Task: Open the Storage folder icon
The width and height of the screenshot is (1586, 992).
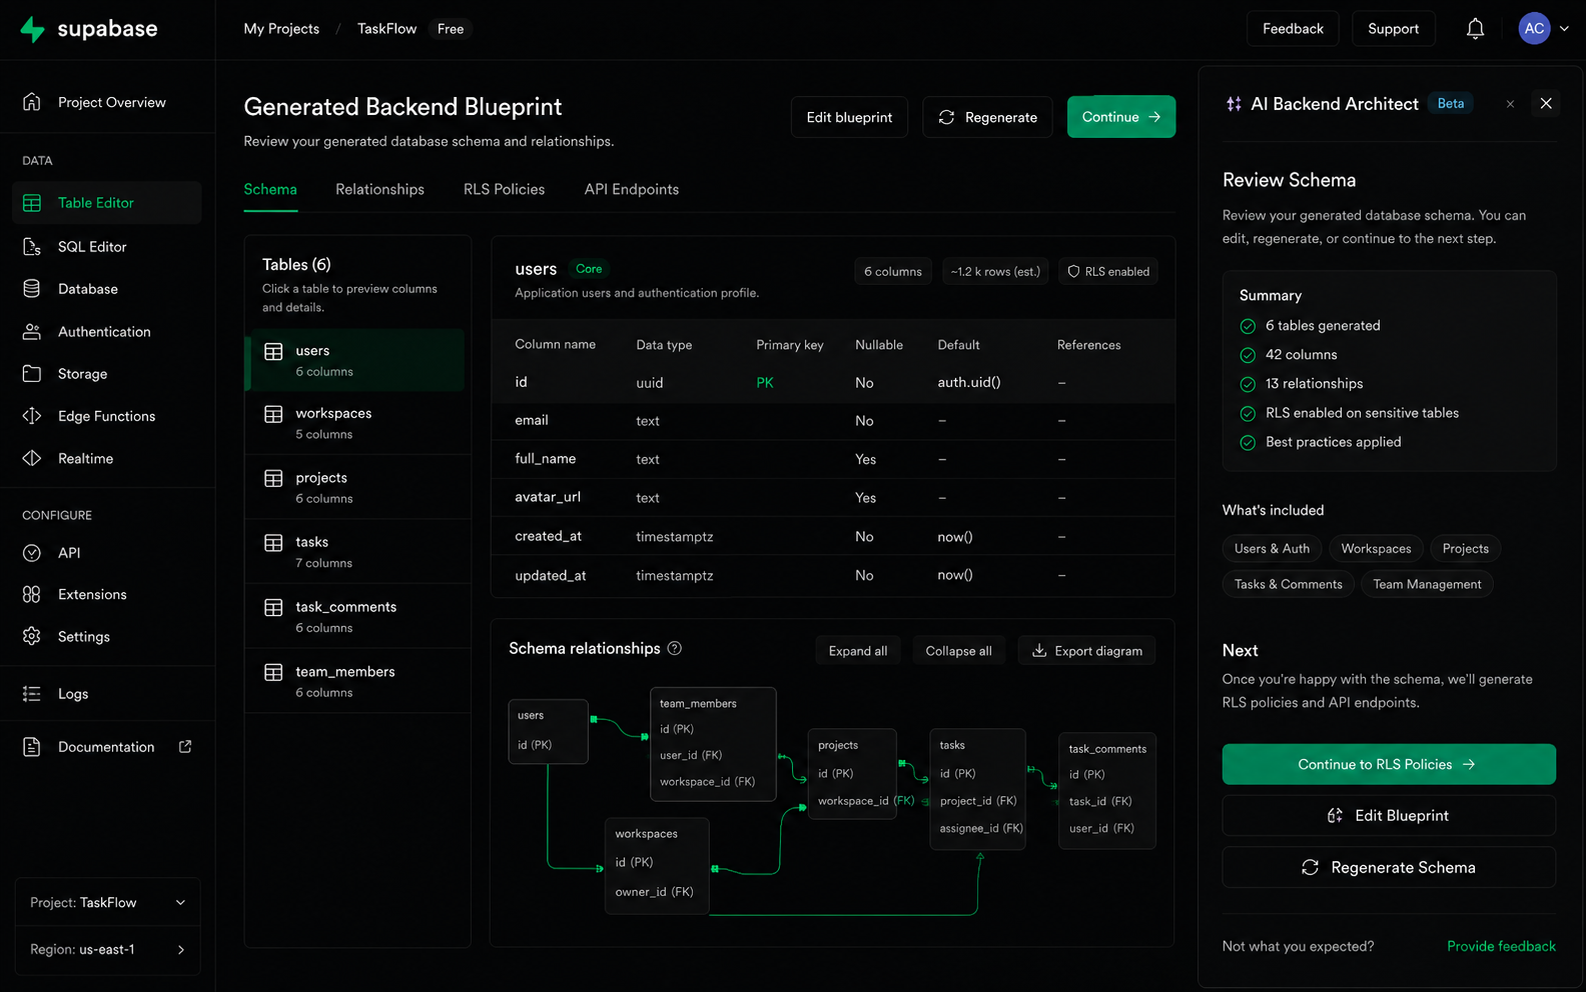Action: pos(32,374)
